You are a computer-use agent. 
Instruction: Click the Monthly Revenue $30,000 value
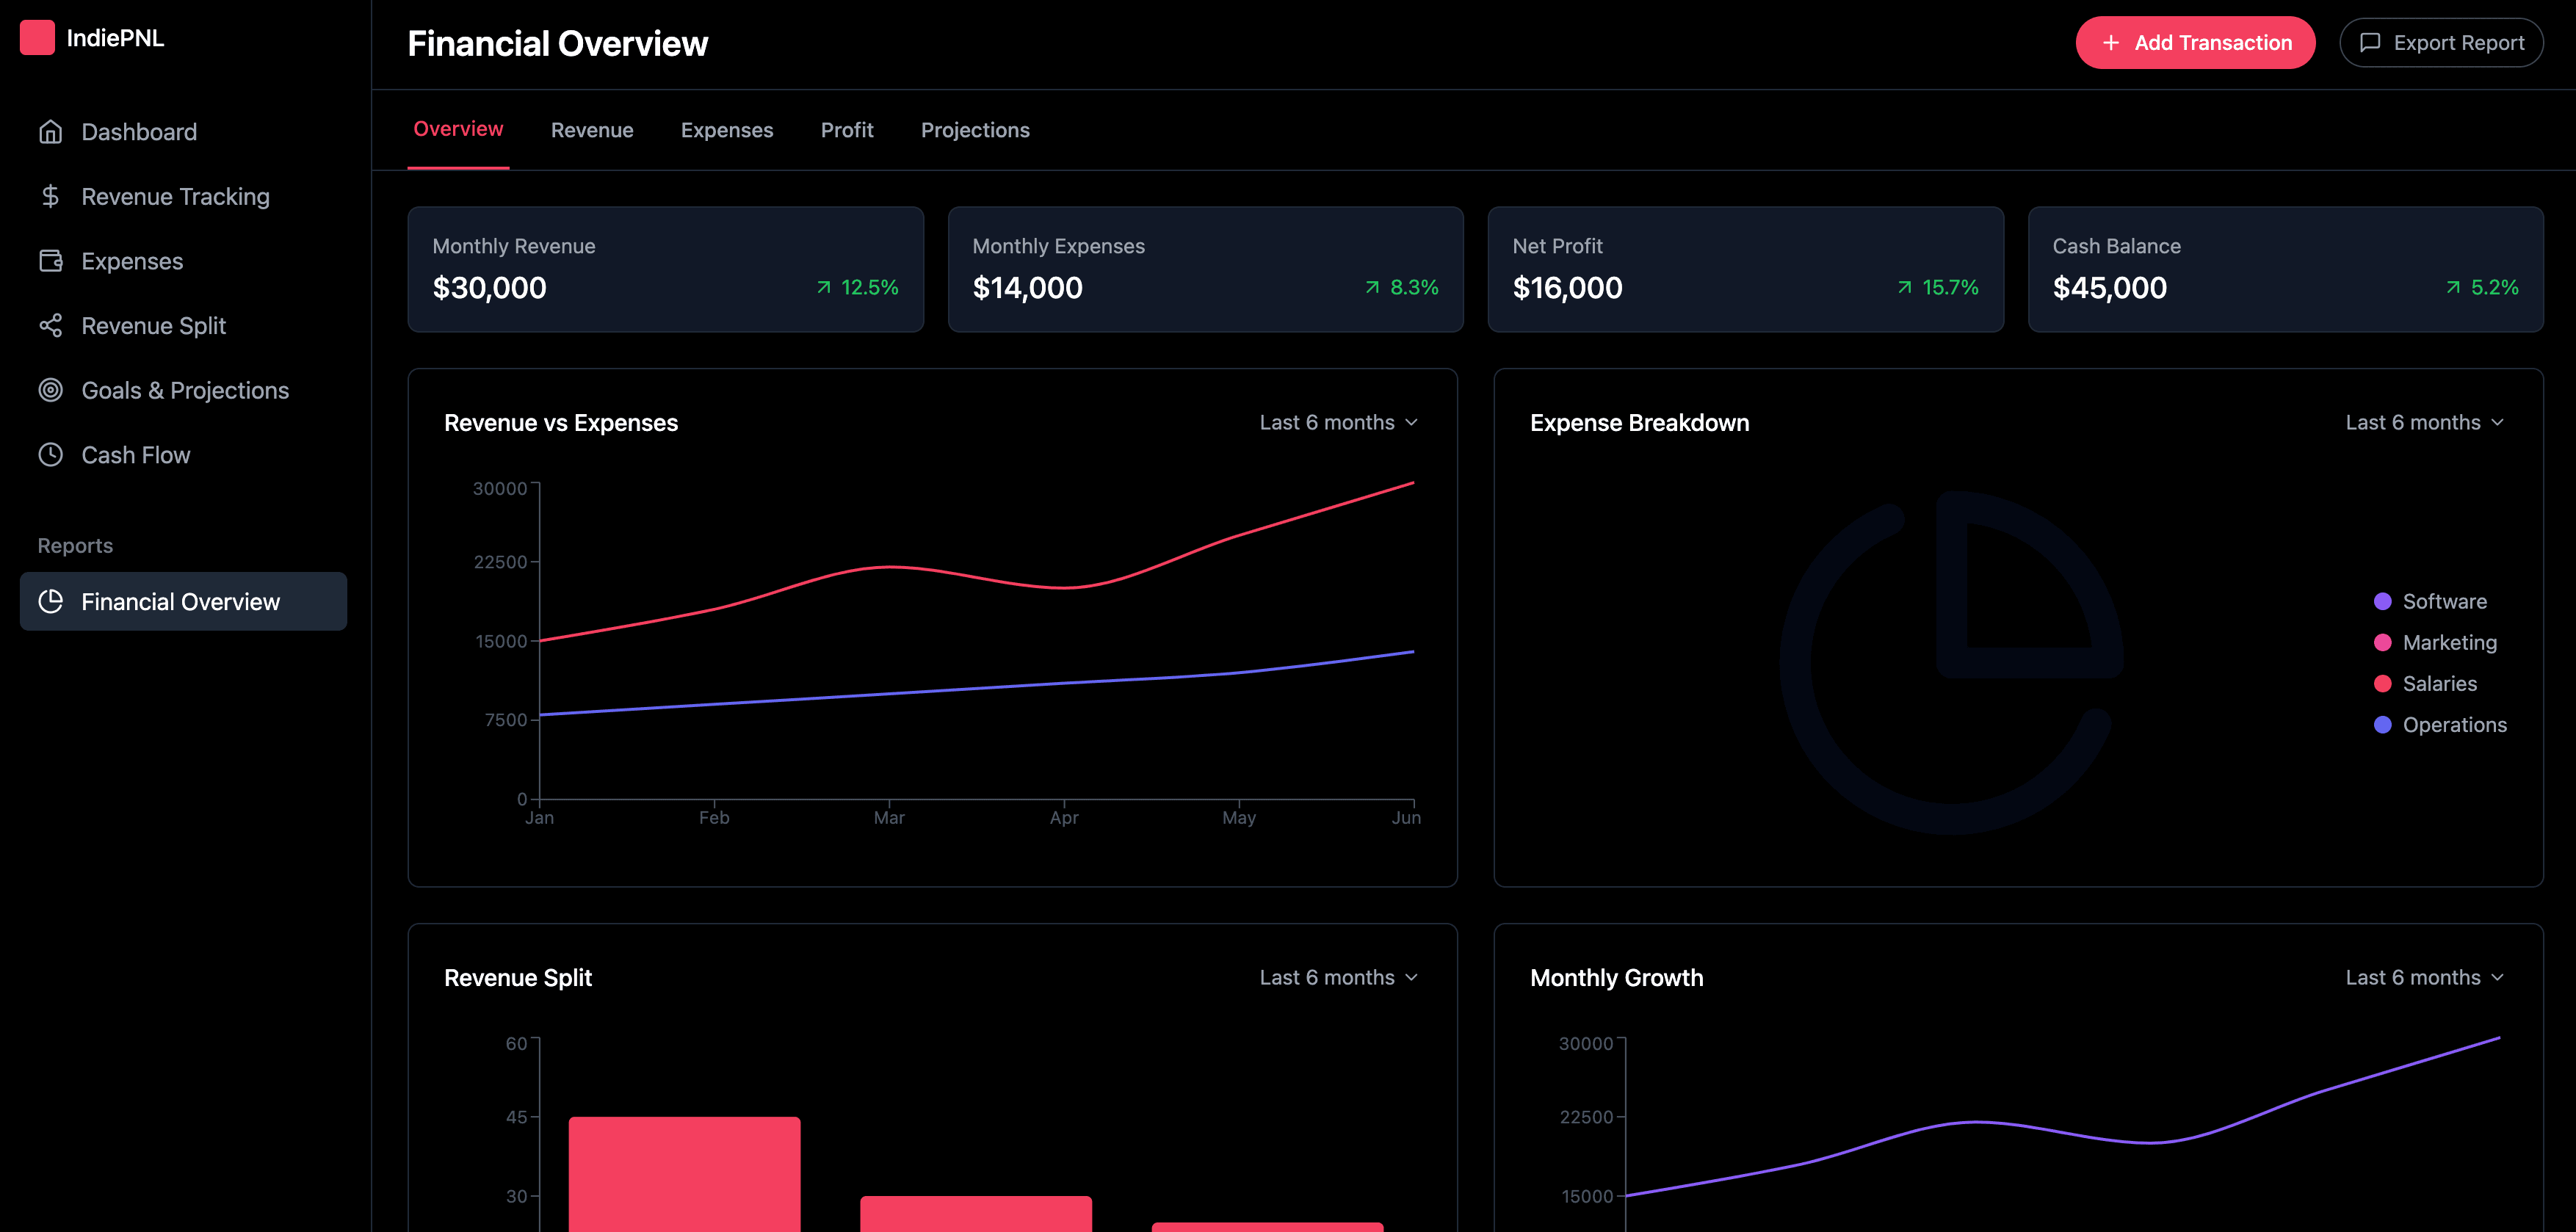489,288
